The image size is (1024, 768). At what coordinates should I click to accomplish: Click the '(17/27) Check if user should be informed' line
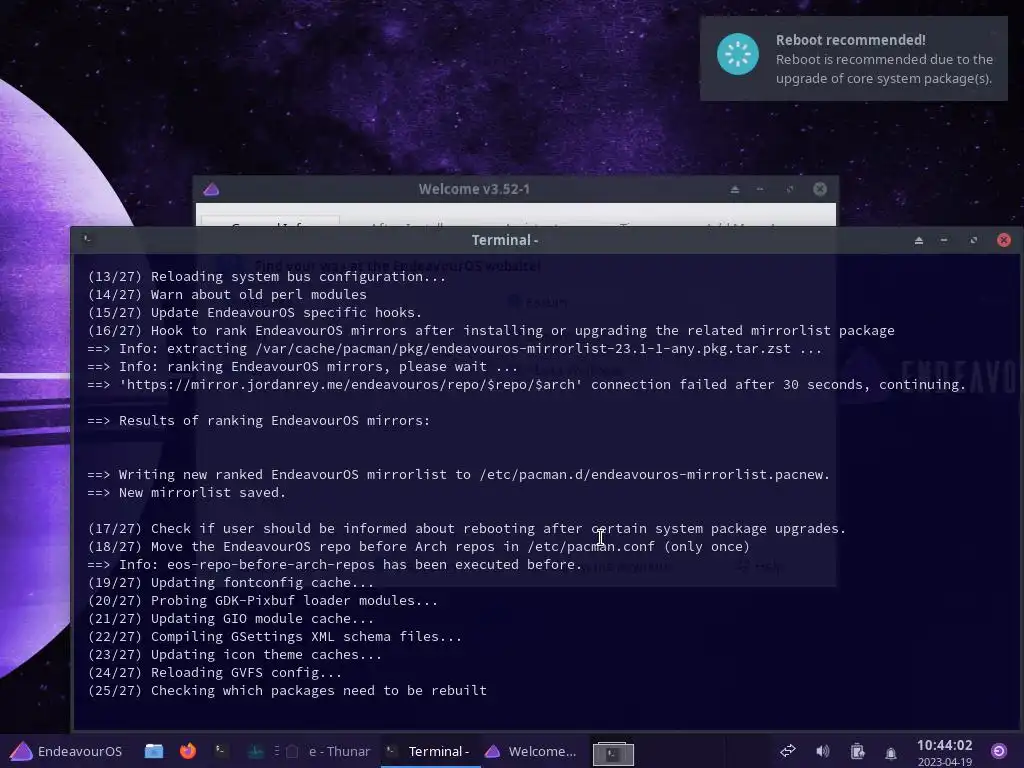[467, 528]
